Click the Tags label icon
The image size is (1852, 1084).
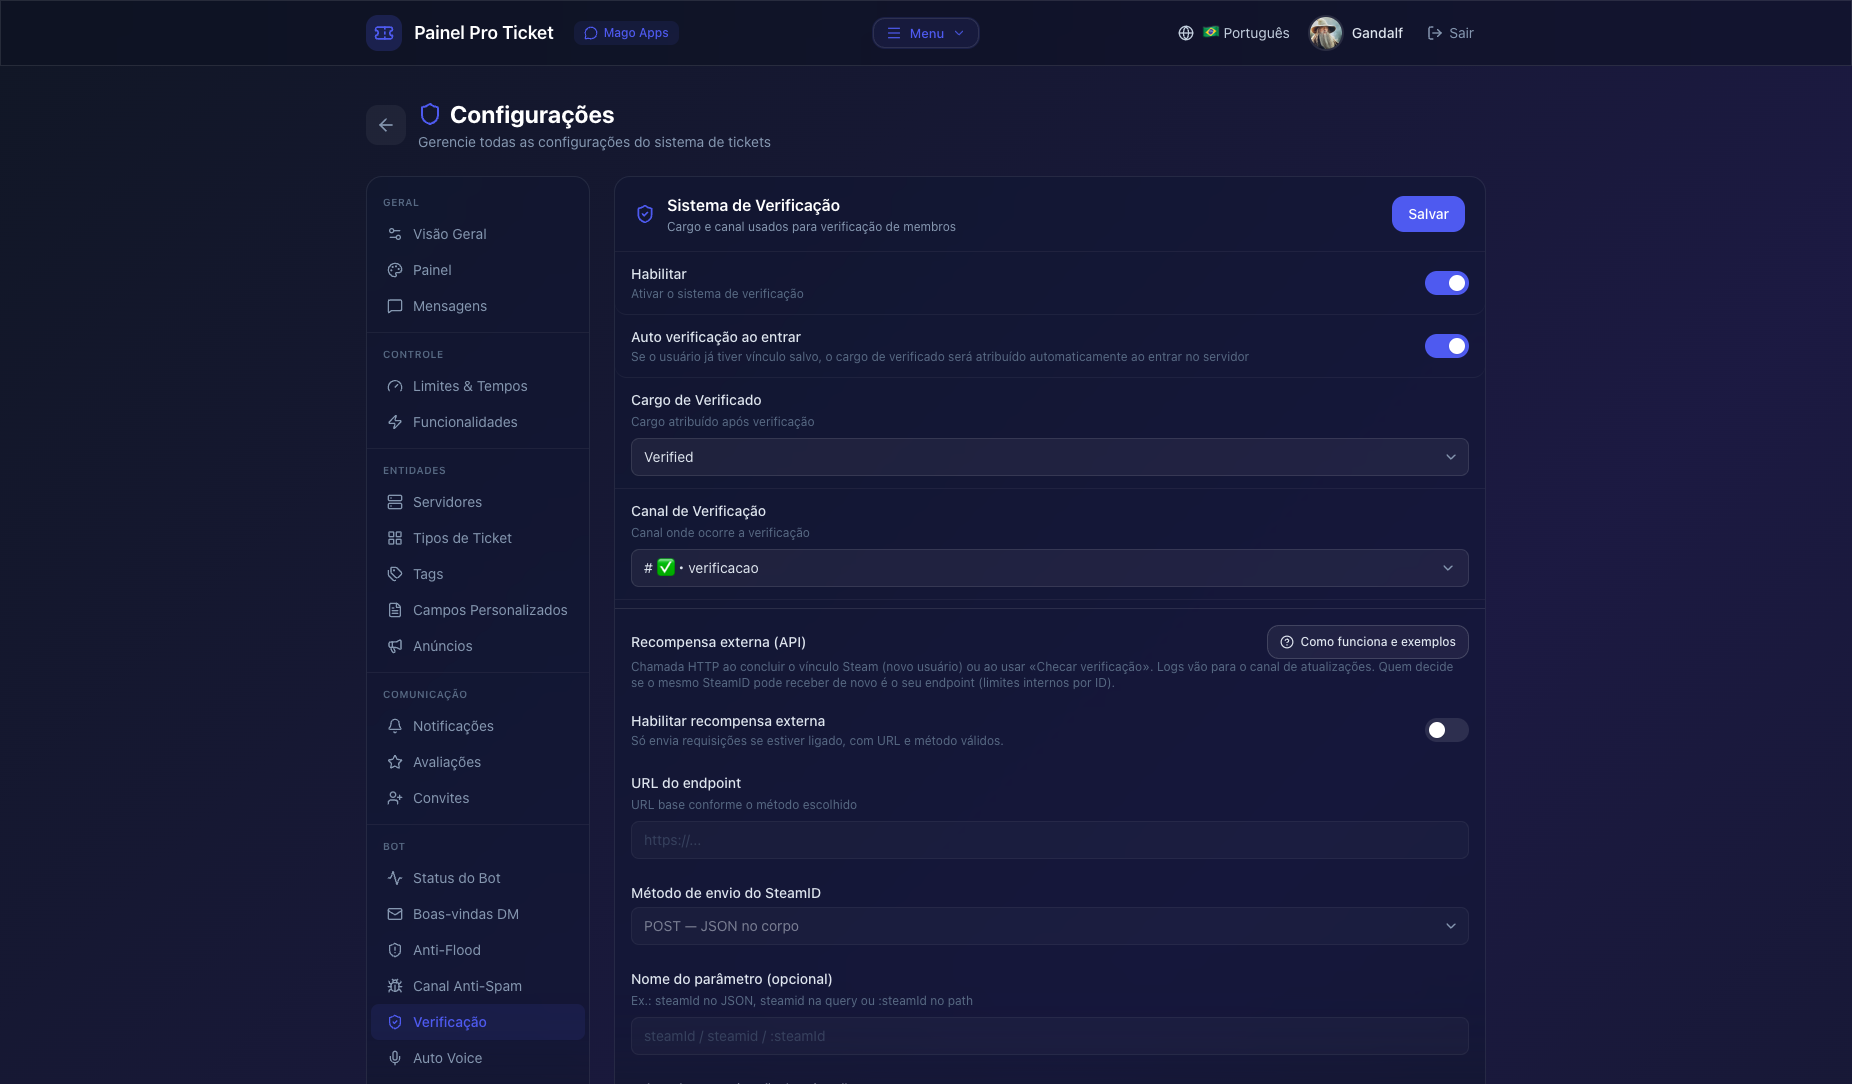click(x=395, y=574)
